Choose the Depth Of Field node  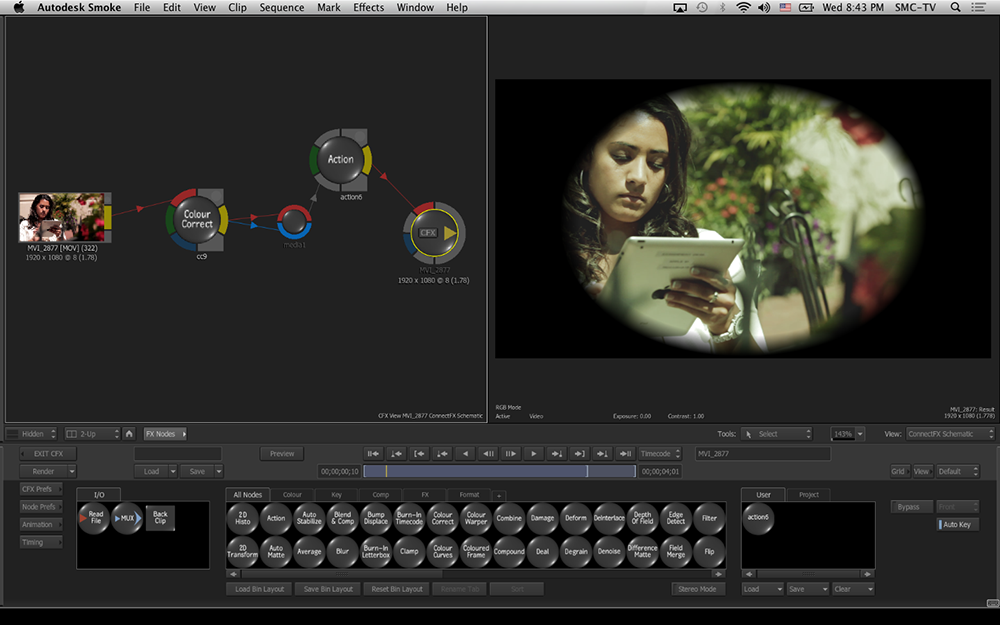point(642,518)
